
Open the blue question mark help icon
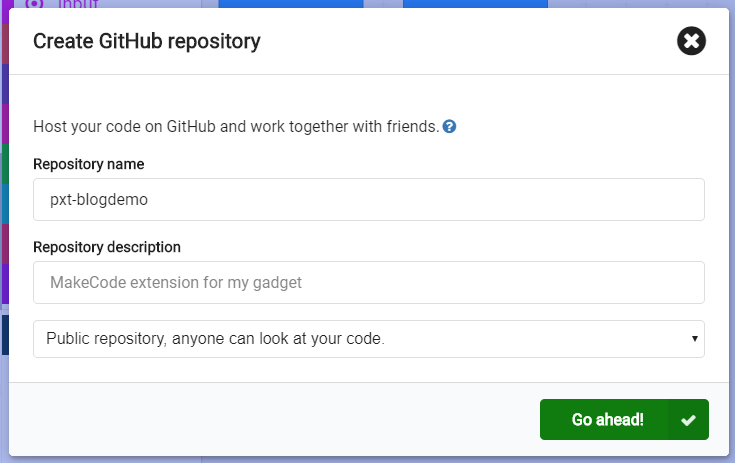[x=449, y=127]
